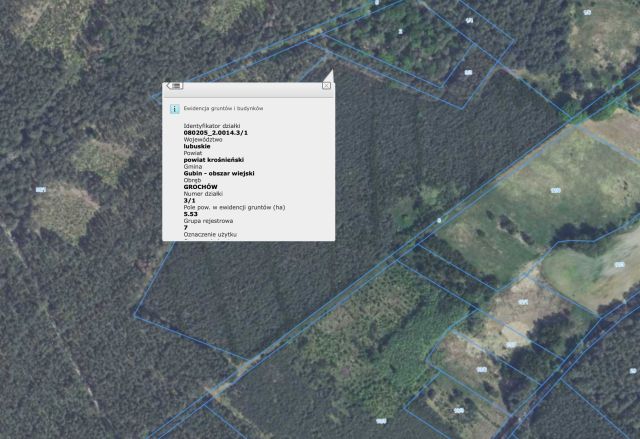
Task: Select the registry group value '7'
Action: [x=186, y=228]
